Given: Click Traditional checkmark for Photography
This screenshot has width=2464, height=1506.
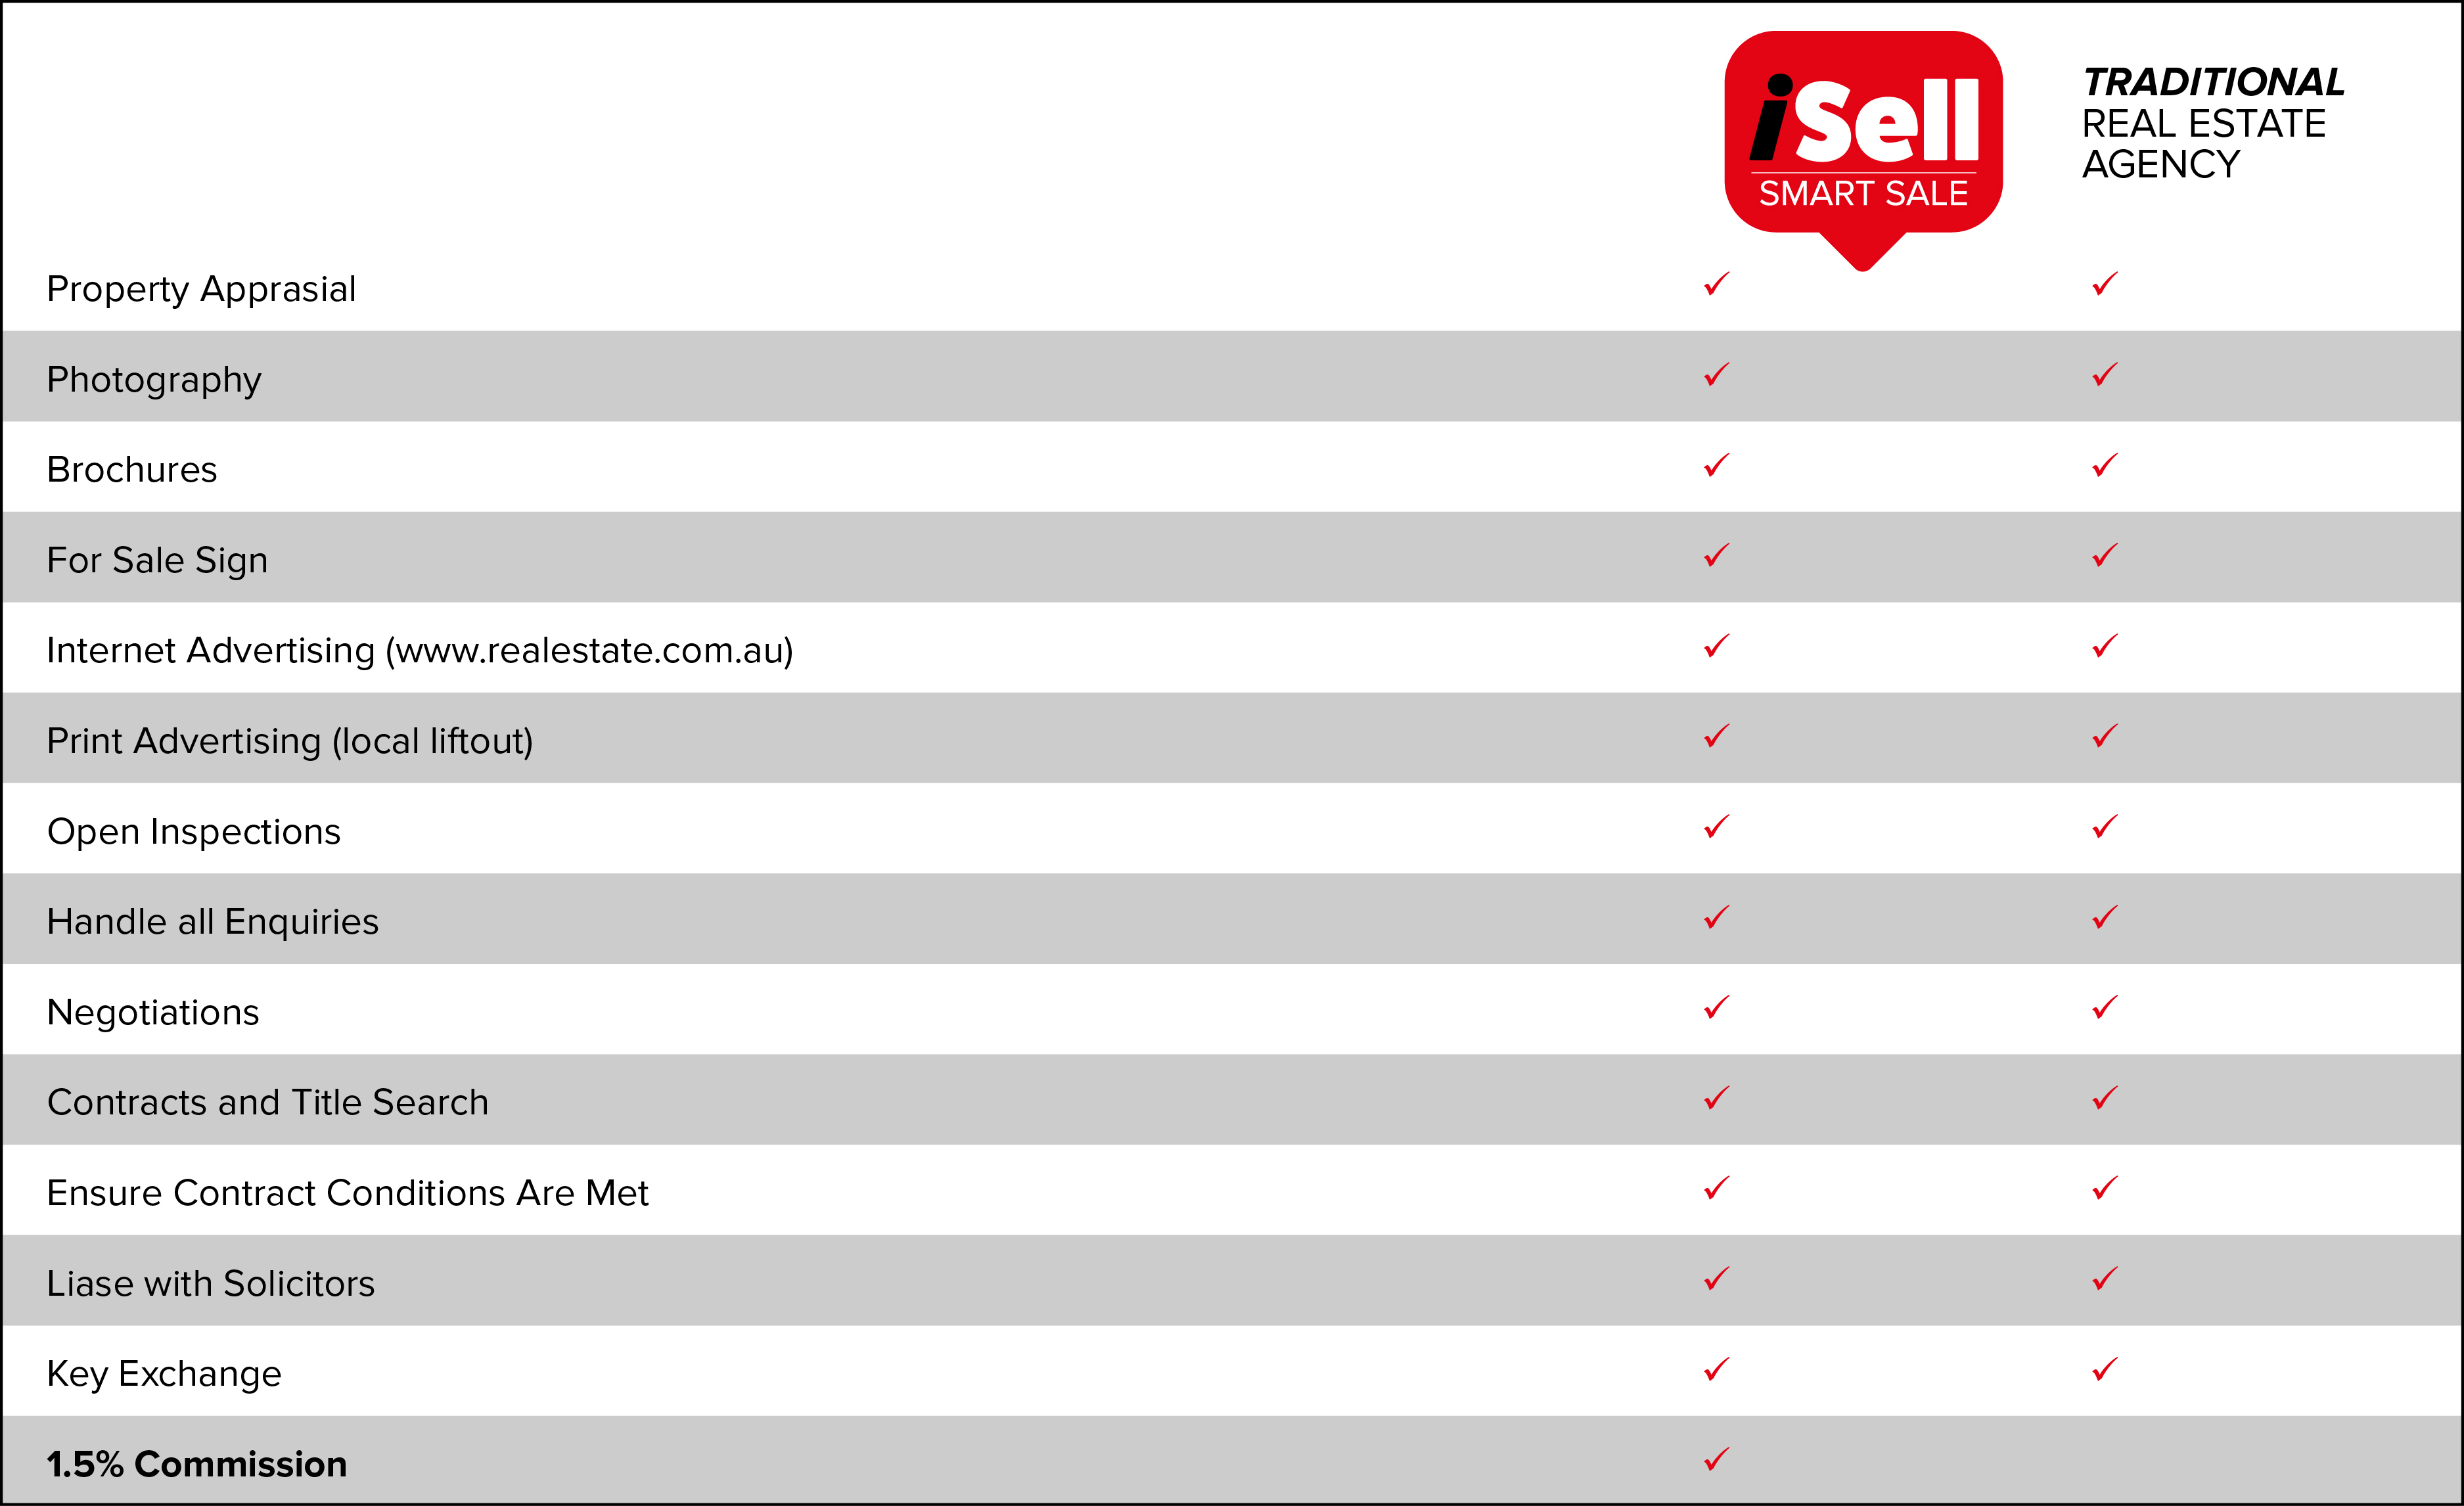Looking at the screenshot, I should pyautogui.click(x=2105, y=374).
